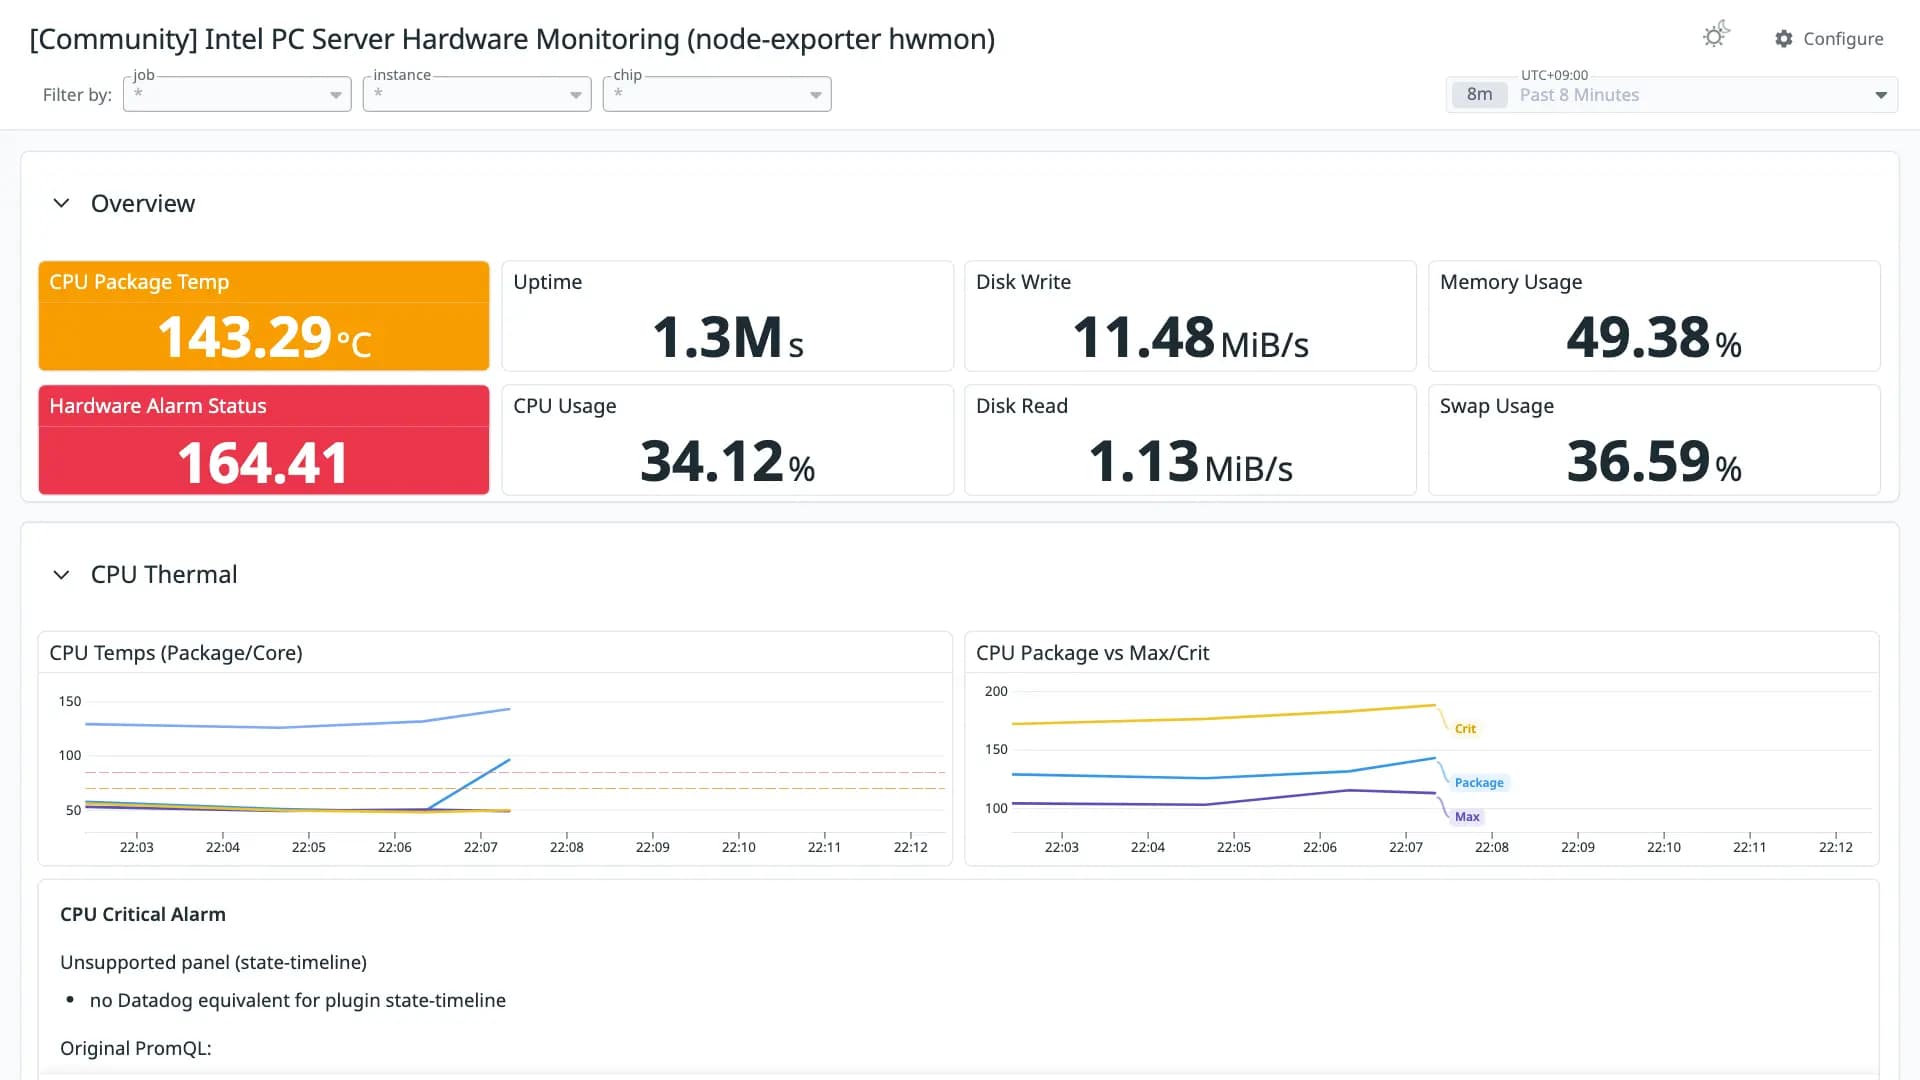This screenshot has width=1920, height=1080.
Task: Click the 11.48 MiB/s disk write value
Action: (1190, 338)
